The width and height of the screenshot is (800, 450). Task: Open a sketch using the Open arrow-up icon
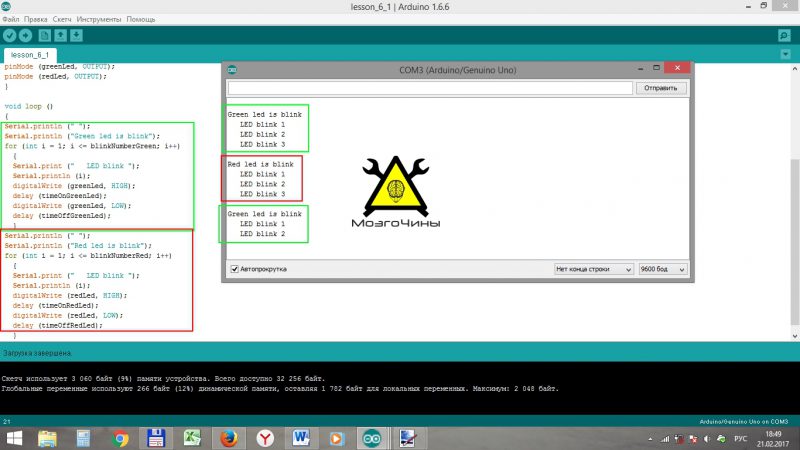[x=60, y=36]
